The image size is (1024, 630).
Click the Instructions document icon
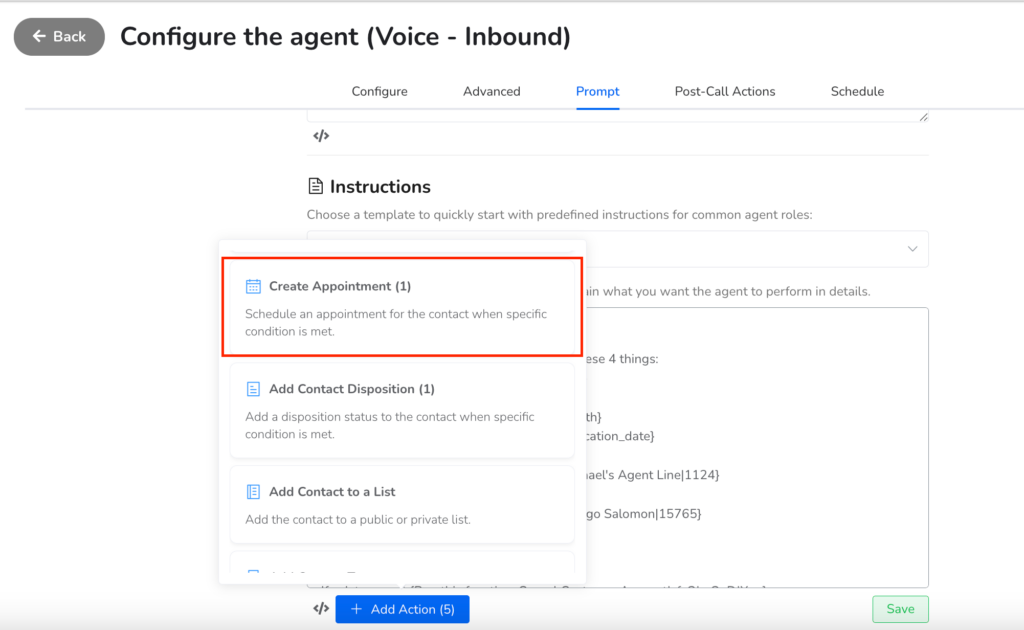[315, 186]
